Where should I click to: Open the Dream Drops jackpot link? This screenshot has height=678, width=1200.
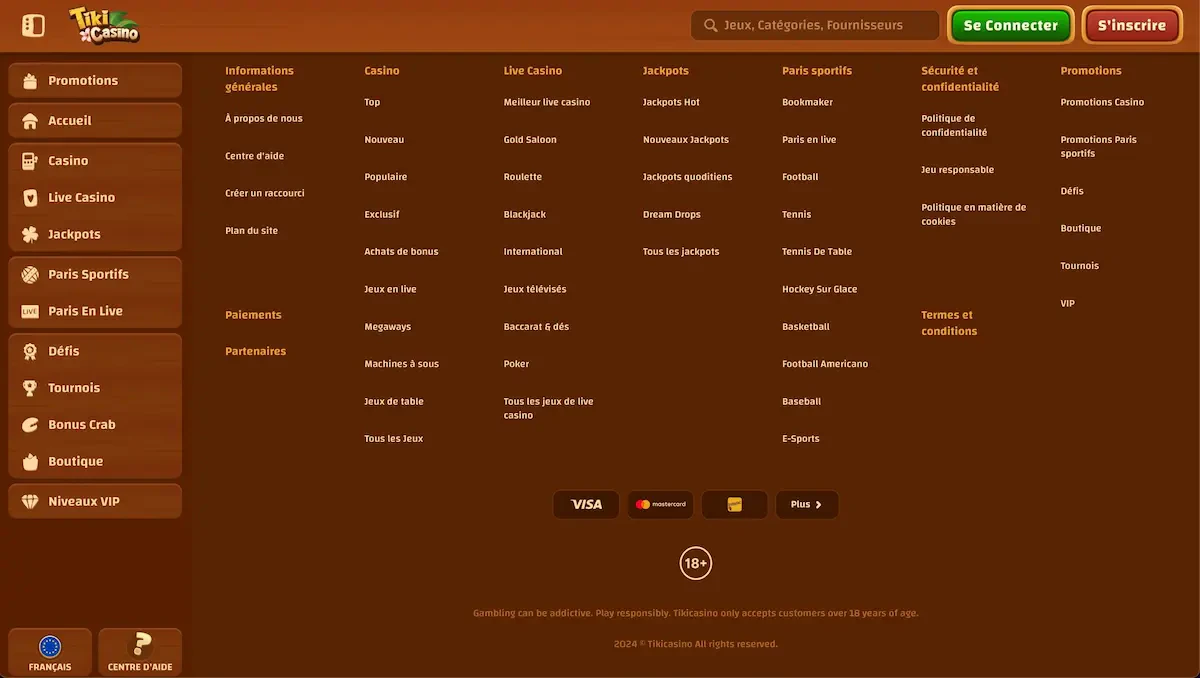672,215
